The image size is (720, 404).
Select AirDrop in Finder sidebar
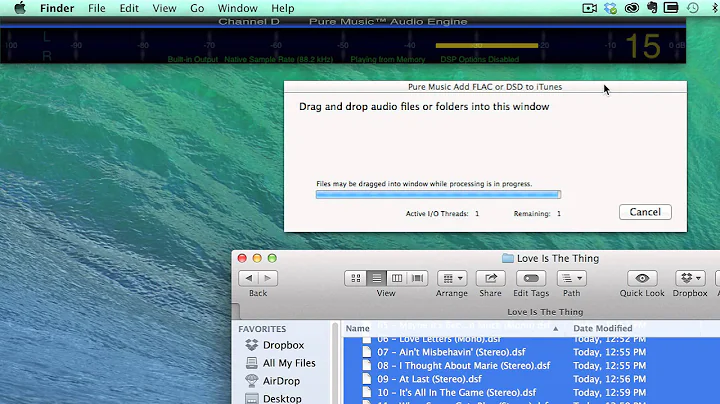coord(281,381)
